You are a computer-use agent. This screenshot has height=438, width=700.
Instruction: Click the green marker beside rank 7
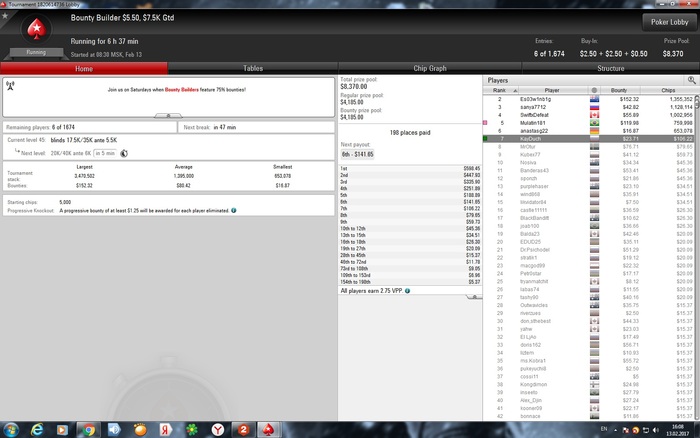(x=485, y=139)
